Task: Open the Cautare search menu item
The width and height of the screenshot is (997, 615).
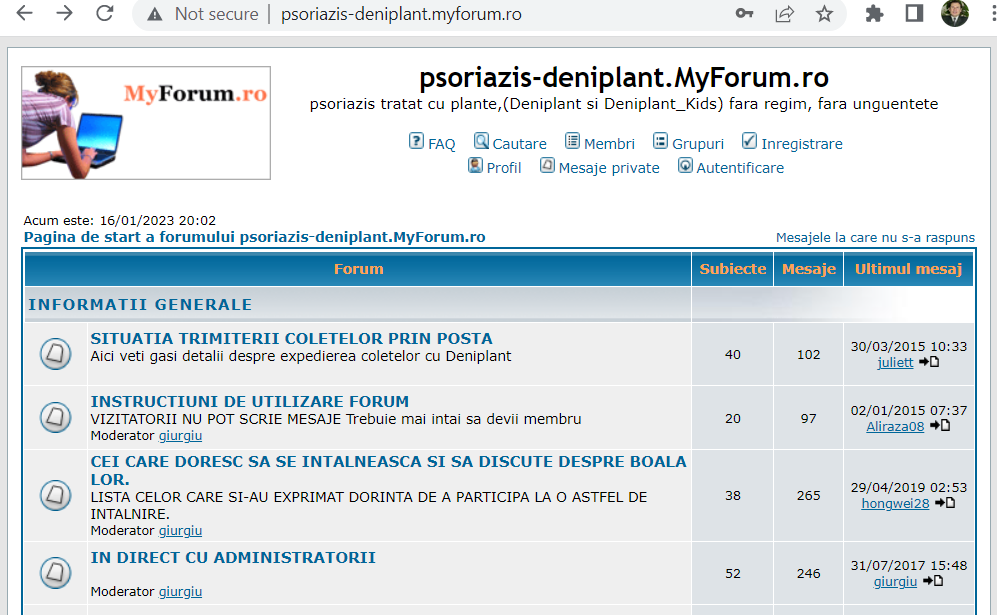Action: pyautogui.click(x=519, y=143)
